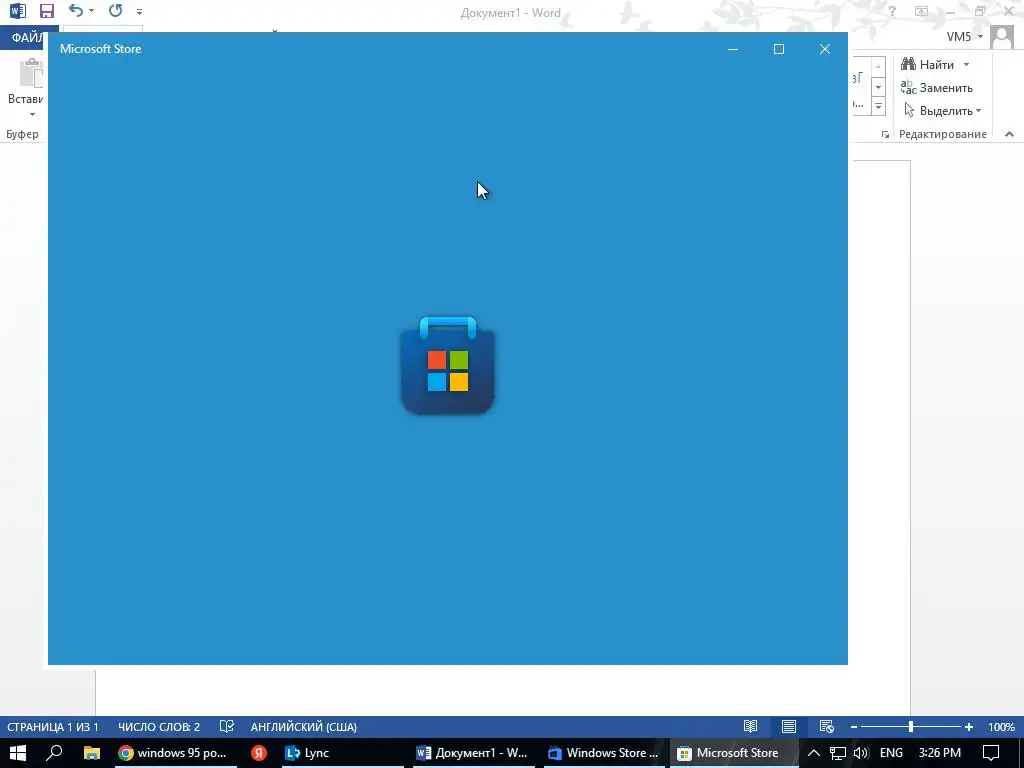Screen dimensions: 1024x768
Task: Switch to read mode view in Word
Action: pos(750,726)
